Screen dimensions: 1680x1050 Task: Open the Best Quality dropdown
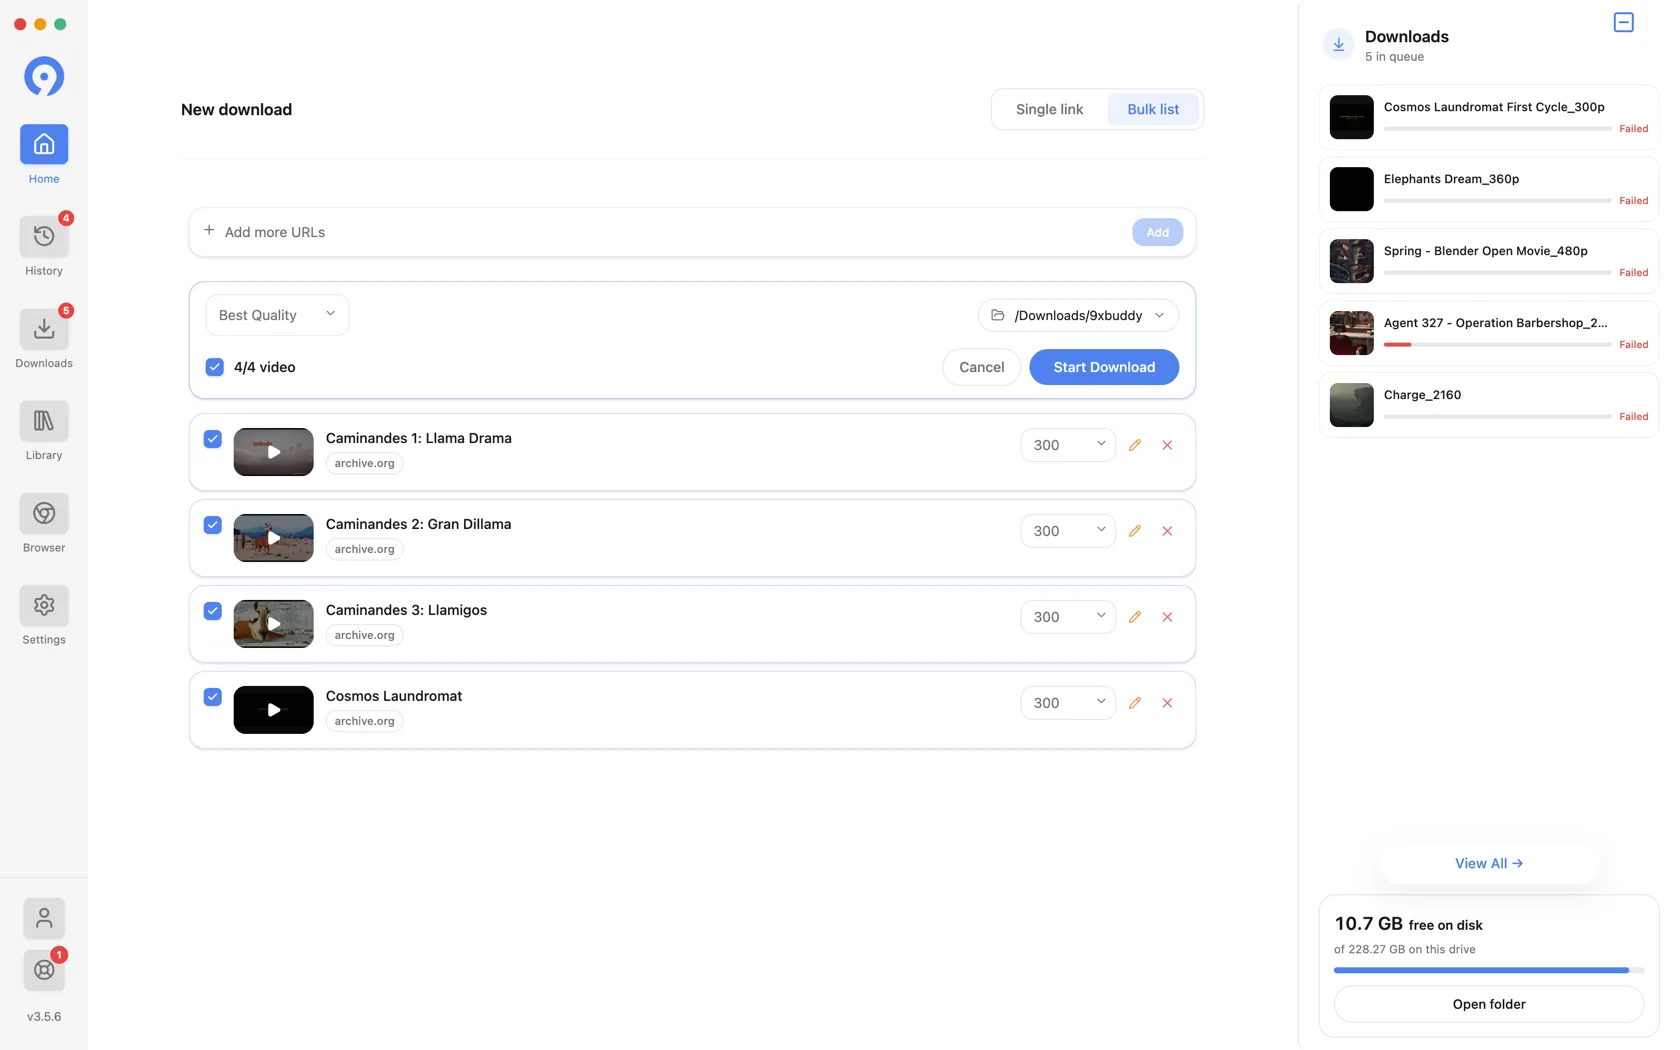point(277,315)
